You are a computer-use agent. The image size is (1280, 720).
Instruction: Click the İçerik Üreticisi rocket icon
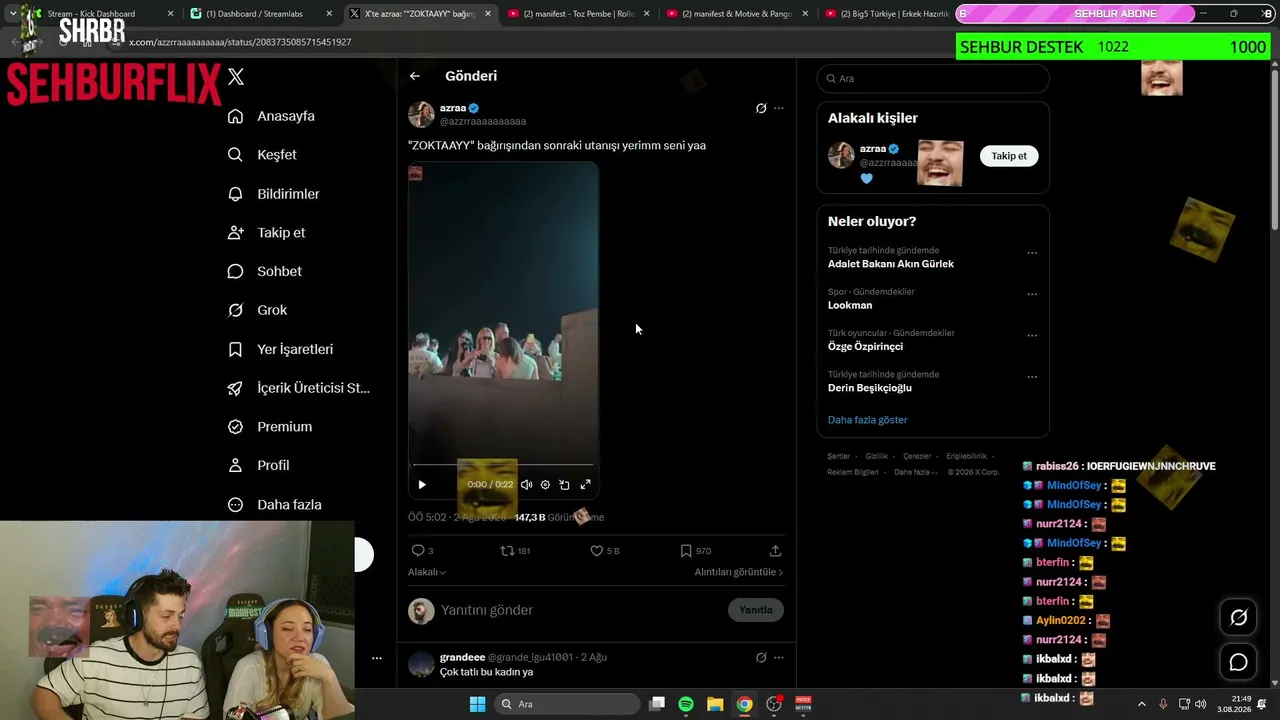(x=235, y=388)
